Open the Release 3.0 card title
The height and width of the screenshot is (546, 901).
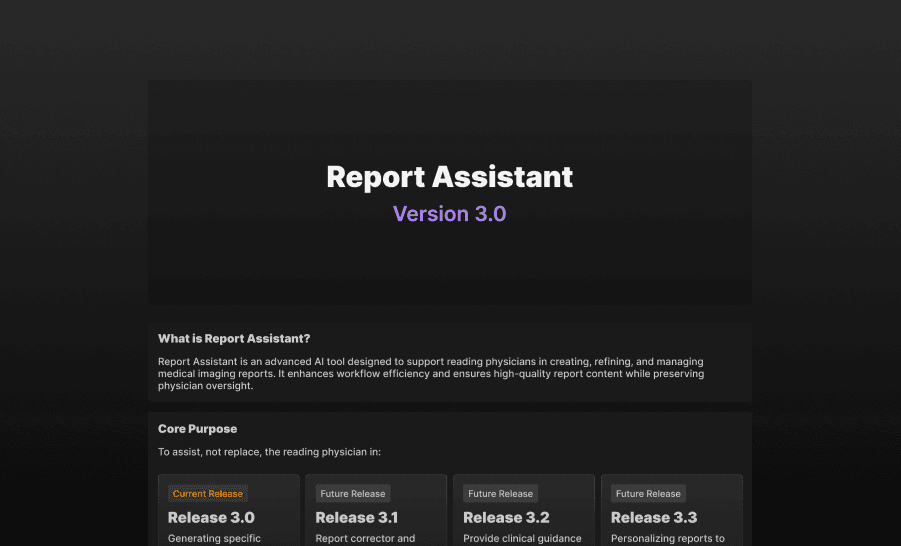click(211, 517)
